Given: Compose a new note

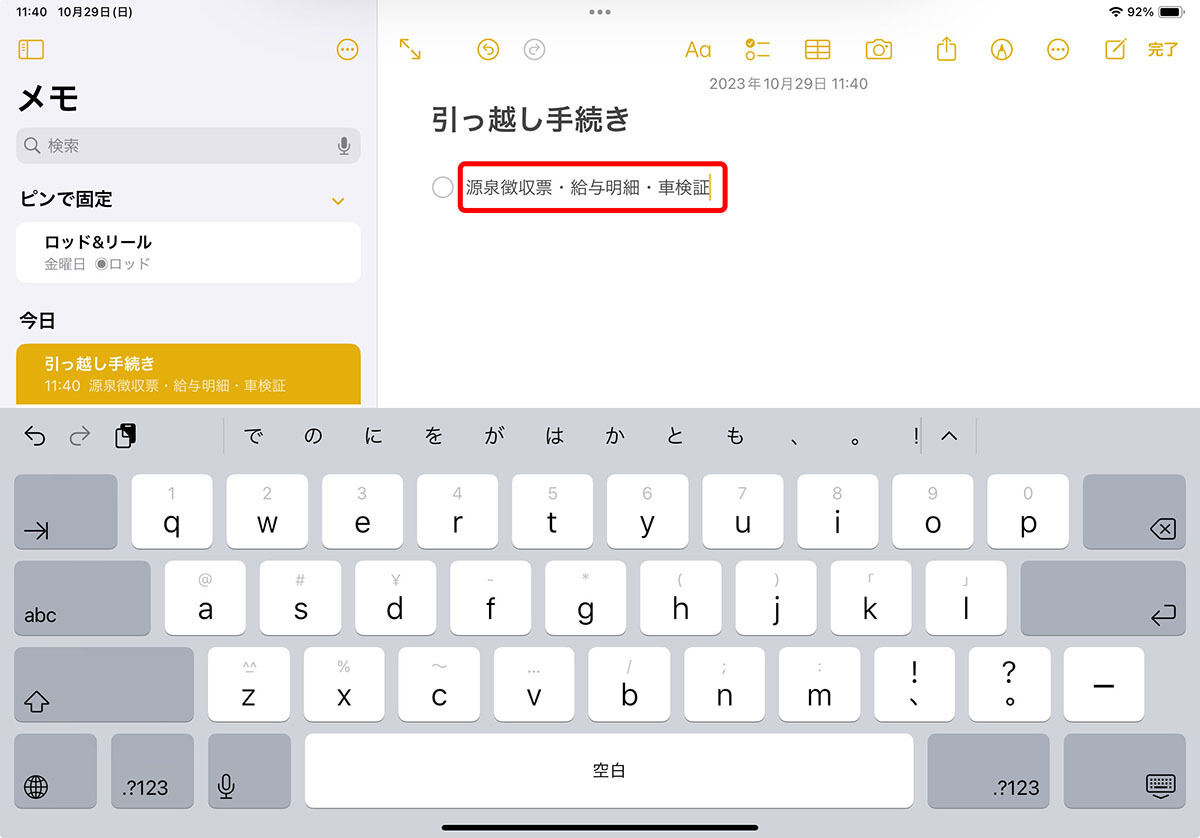Looking at the screenshot, I should [1116, 48].
